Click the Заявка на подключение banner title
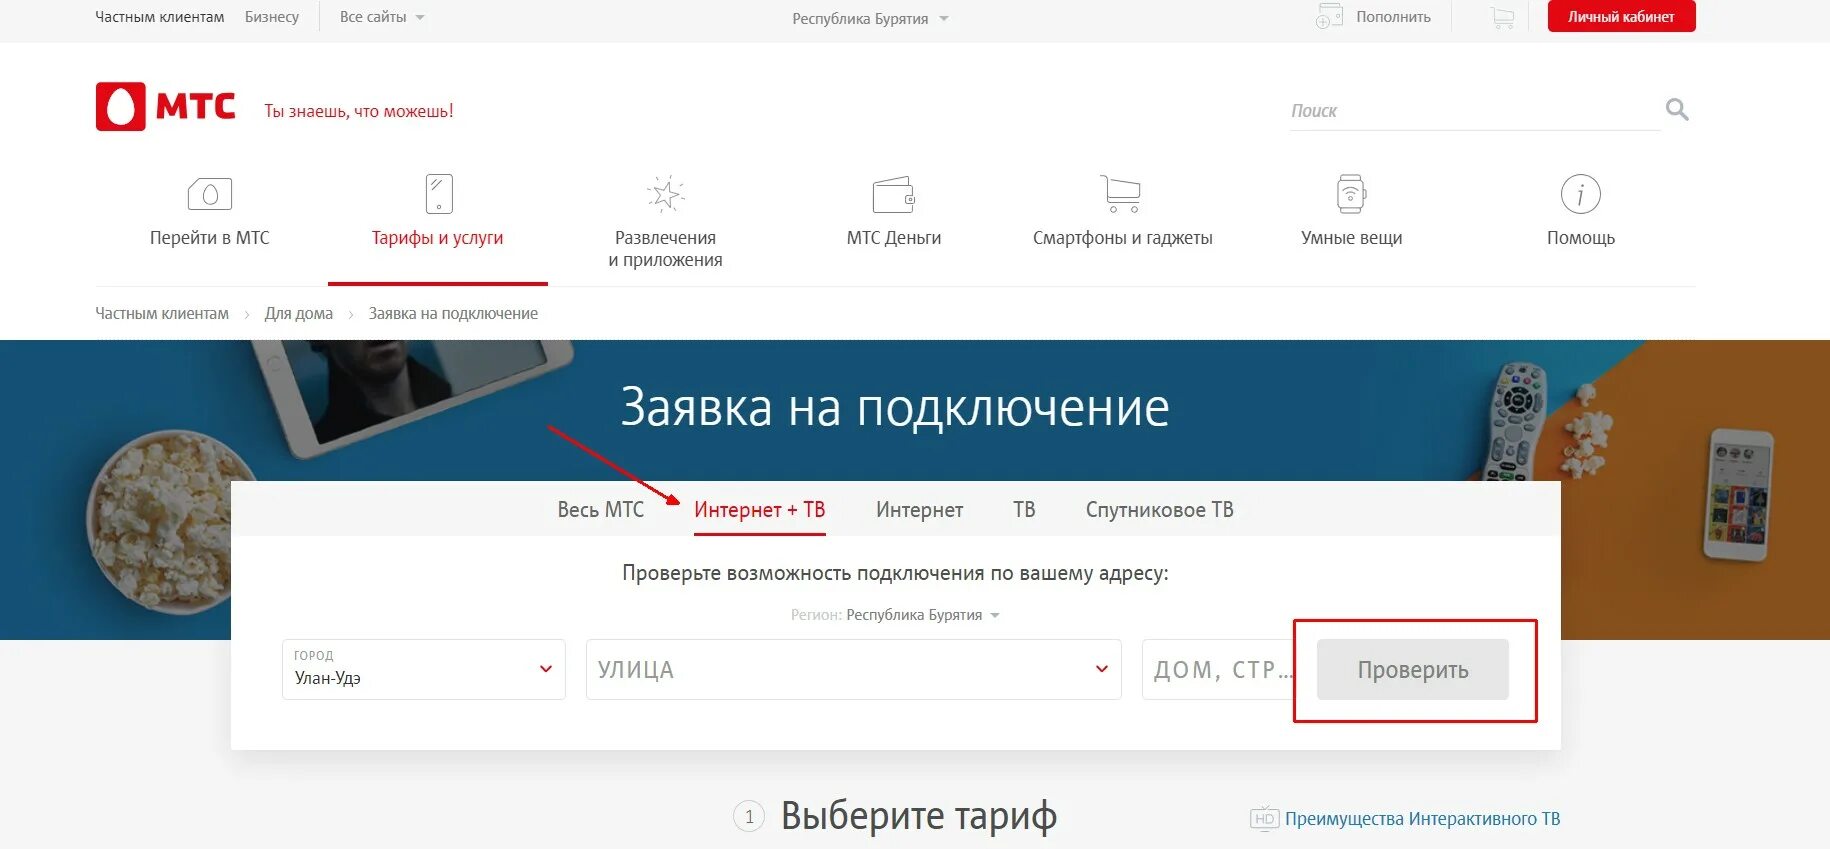This screenshot has width=1830, height=849. 895,408
